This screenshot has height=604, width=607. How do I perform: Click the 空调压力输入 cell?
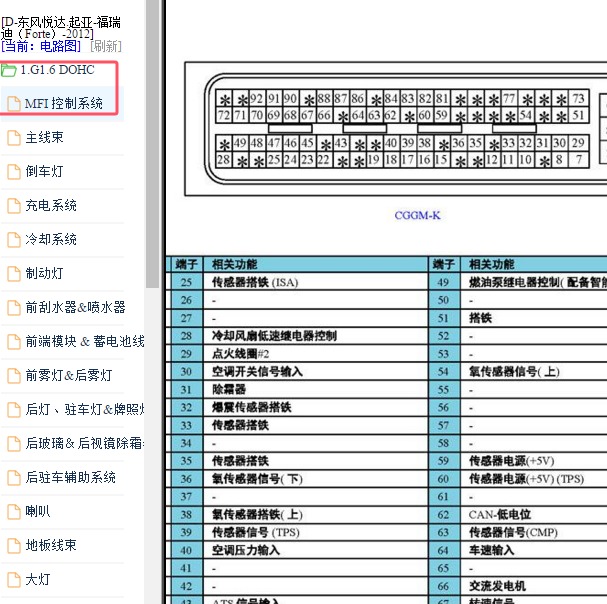pos(315,551)
